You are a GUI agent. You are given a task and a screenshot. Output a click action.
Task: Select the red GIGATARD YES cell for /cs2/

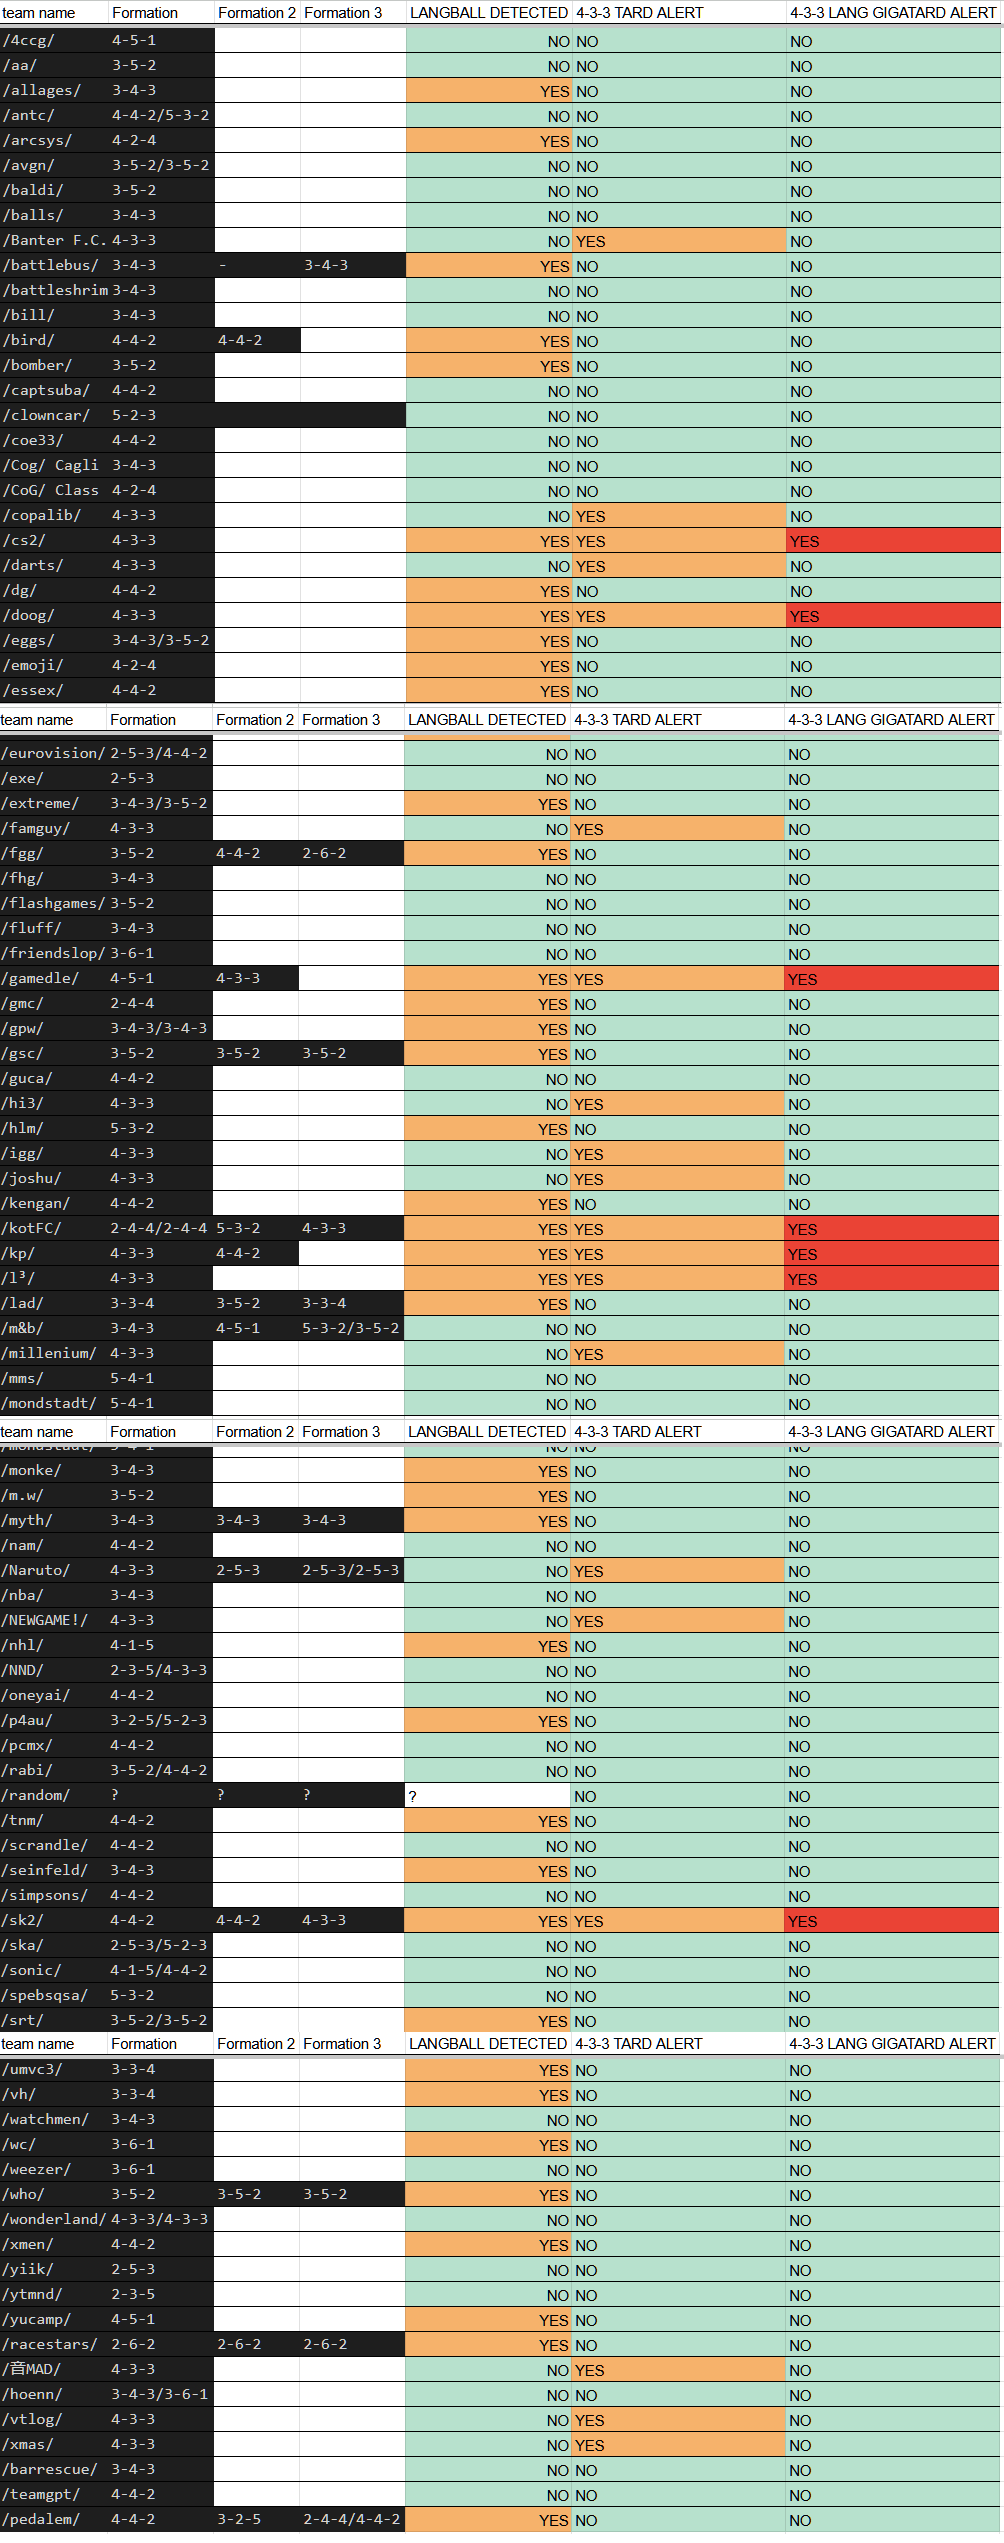893,541
